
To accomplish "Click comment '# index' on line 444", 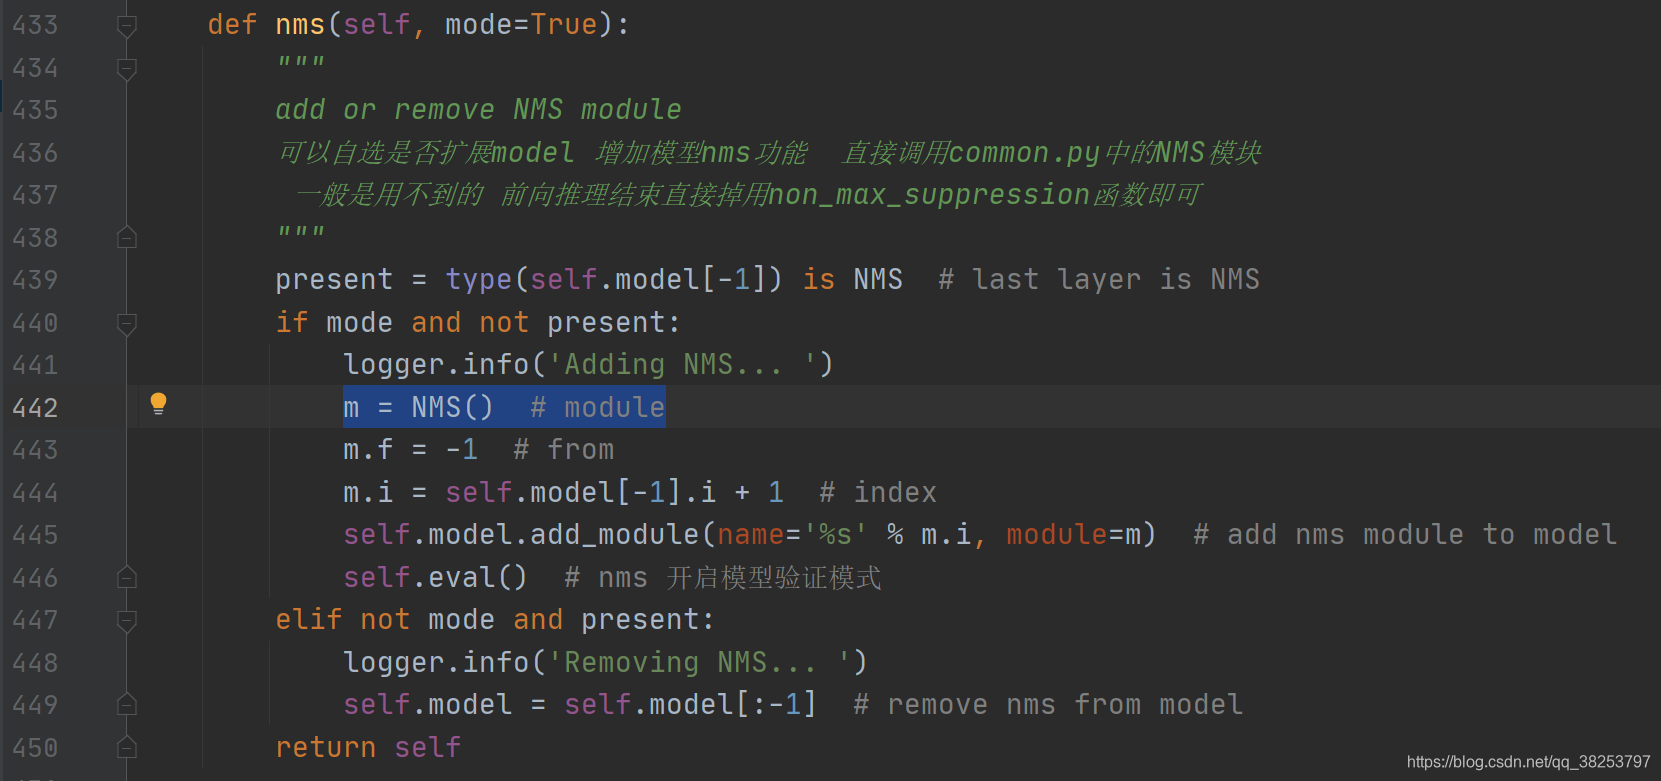I will [x=878, y=493].
